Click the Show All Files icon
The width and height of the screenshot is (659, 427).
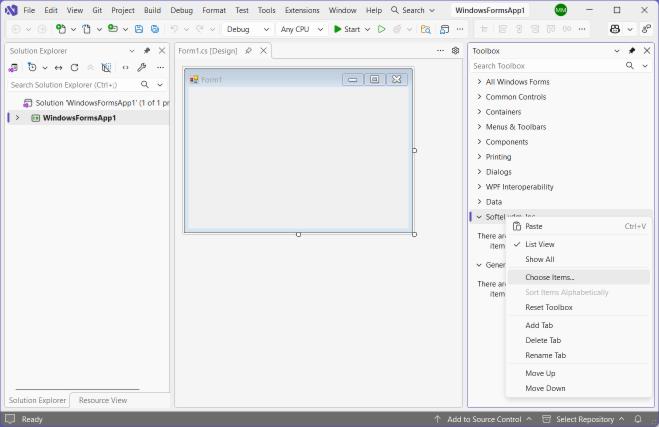(106, 68)
